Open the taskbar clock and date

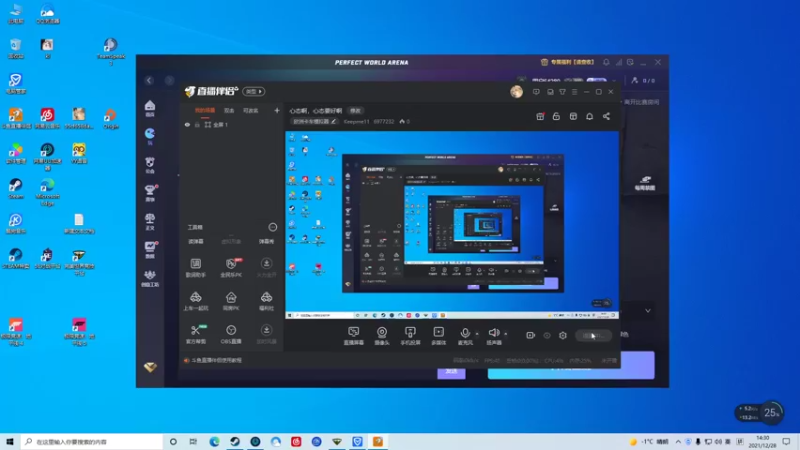pyautogui.click(x=762, y=442)
